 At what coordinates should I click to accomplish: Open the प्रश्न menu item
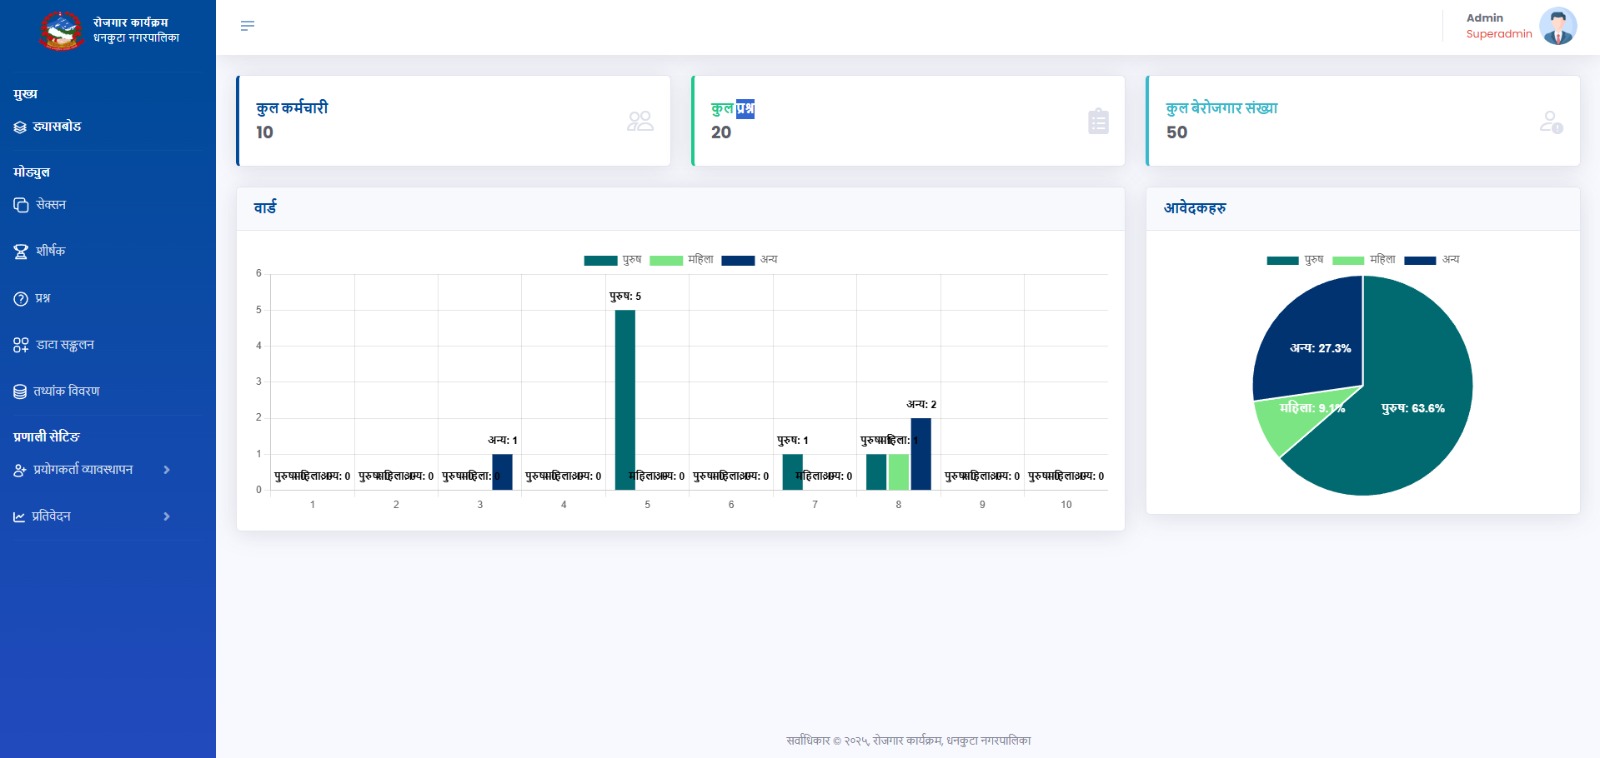[42, 298]
